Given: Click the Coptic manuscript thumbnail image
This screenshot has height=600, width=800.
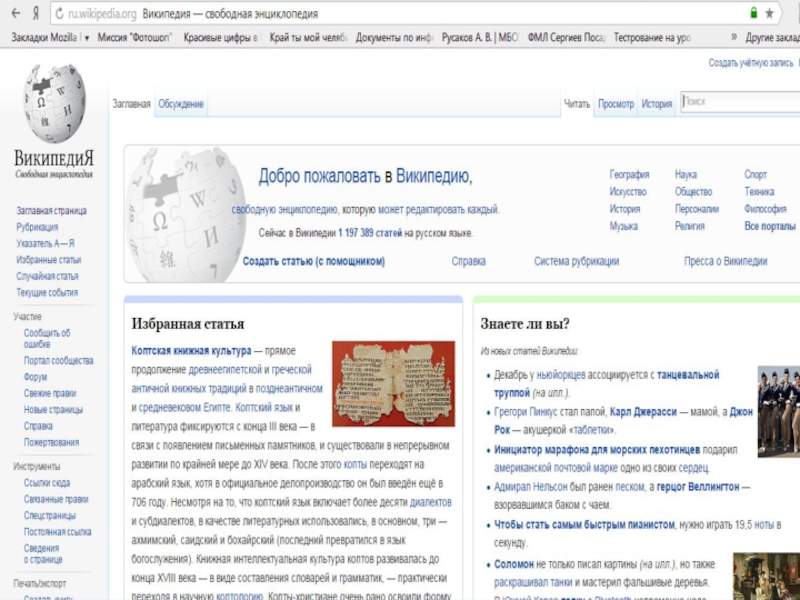Looking at the screenshot, I should point(393,384).
